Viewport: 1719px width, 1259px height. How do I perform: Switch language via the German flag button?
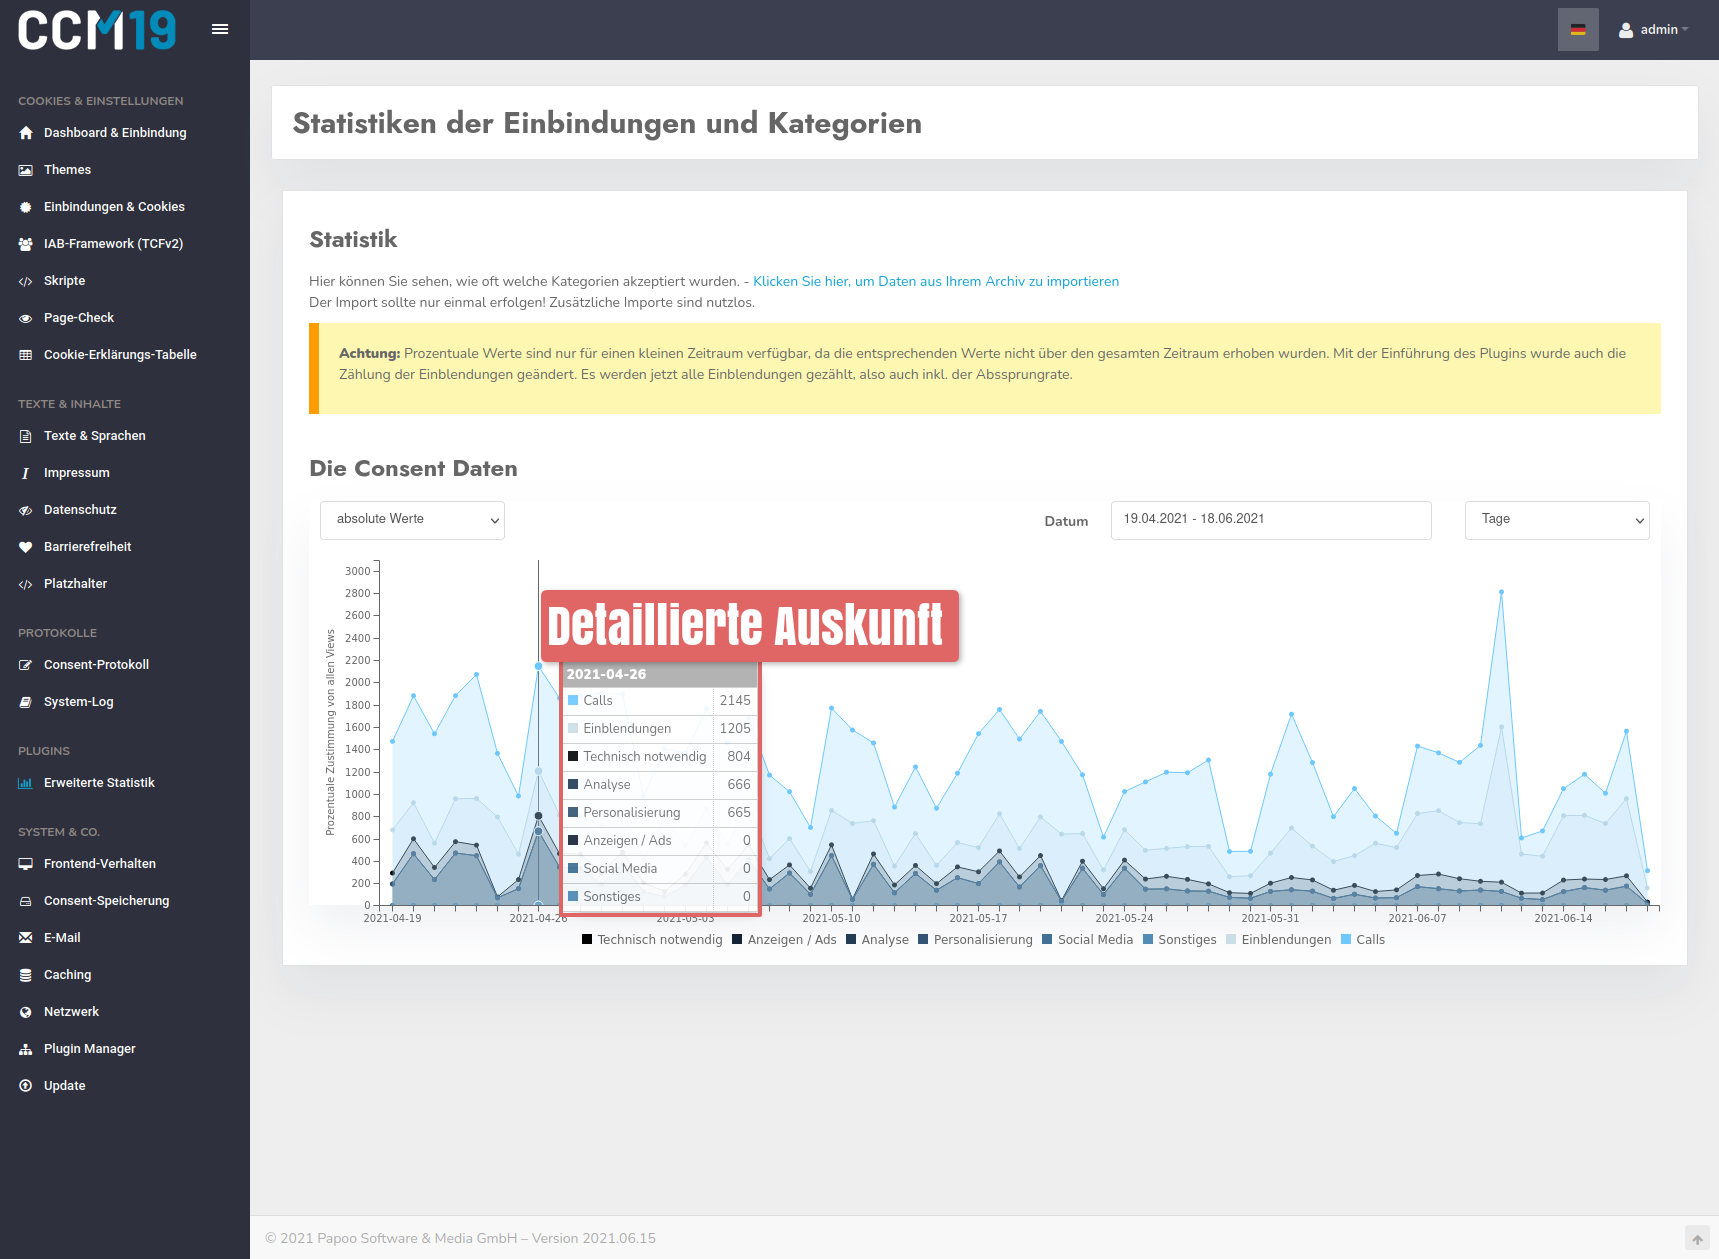1578,30
